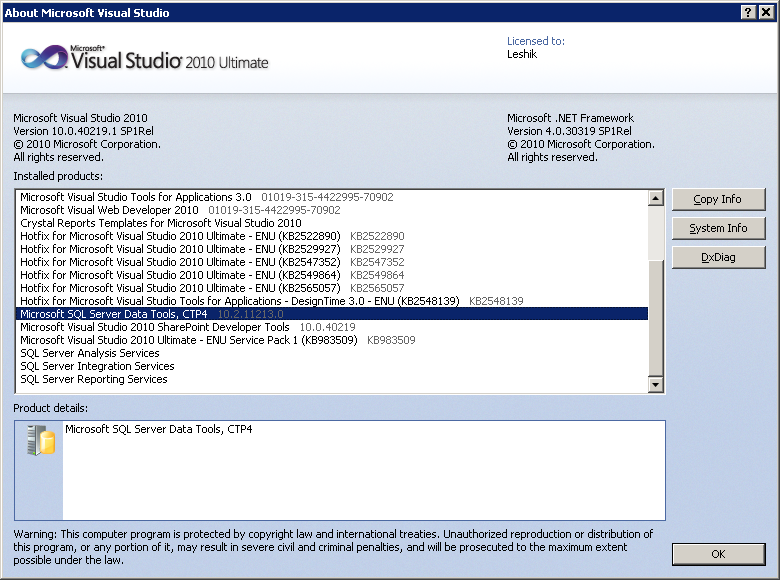Select Service Pack 1 (KB983509) row
The height and width of the screenshot is (580, 780).
[332, 340]
